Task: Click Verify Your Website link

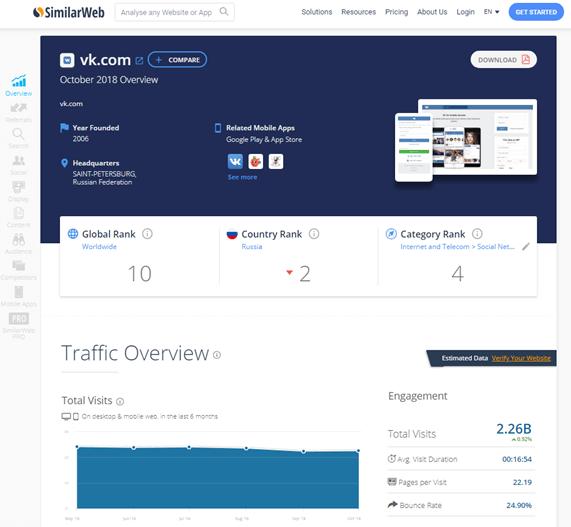Action: point(521,358)
